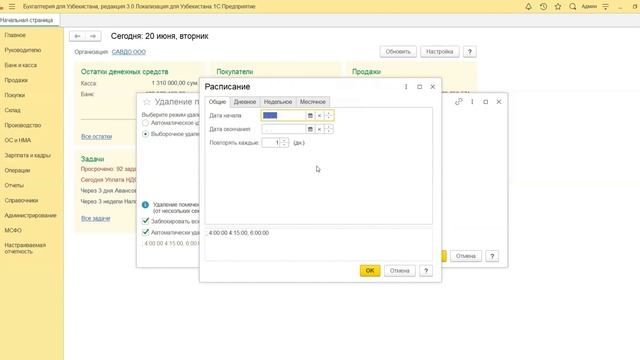Clear the Дата начала field

[x=320, y=116]
